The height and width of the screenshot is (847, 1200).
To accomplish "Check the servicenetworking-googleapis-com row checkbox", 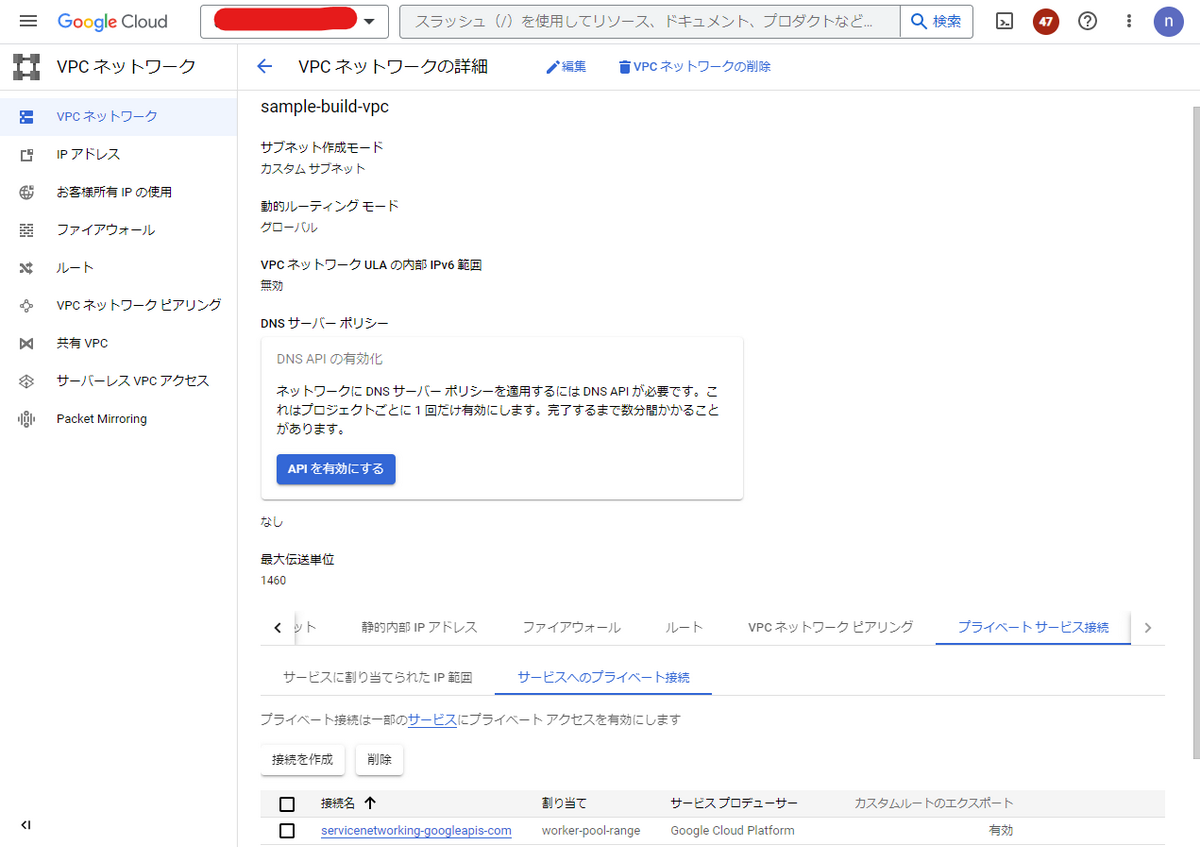I will 287,831.
